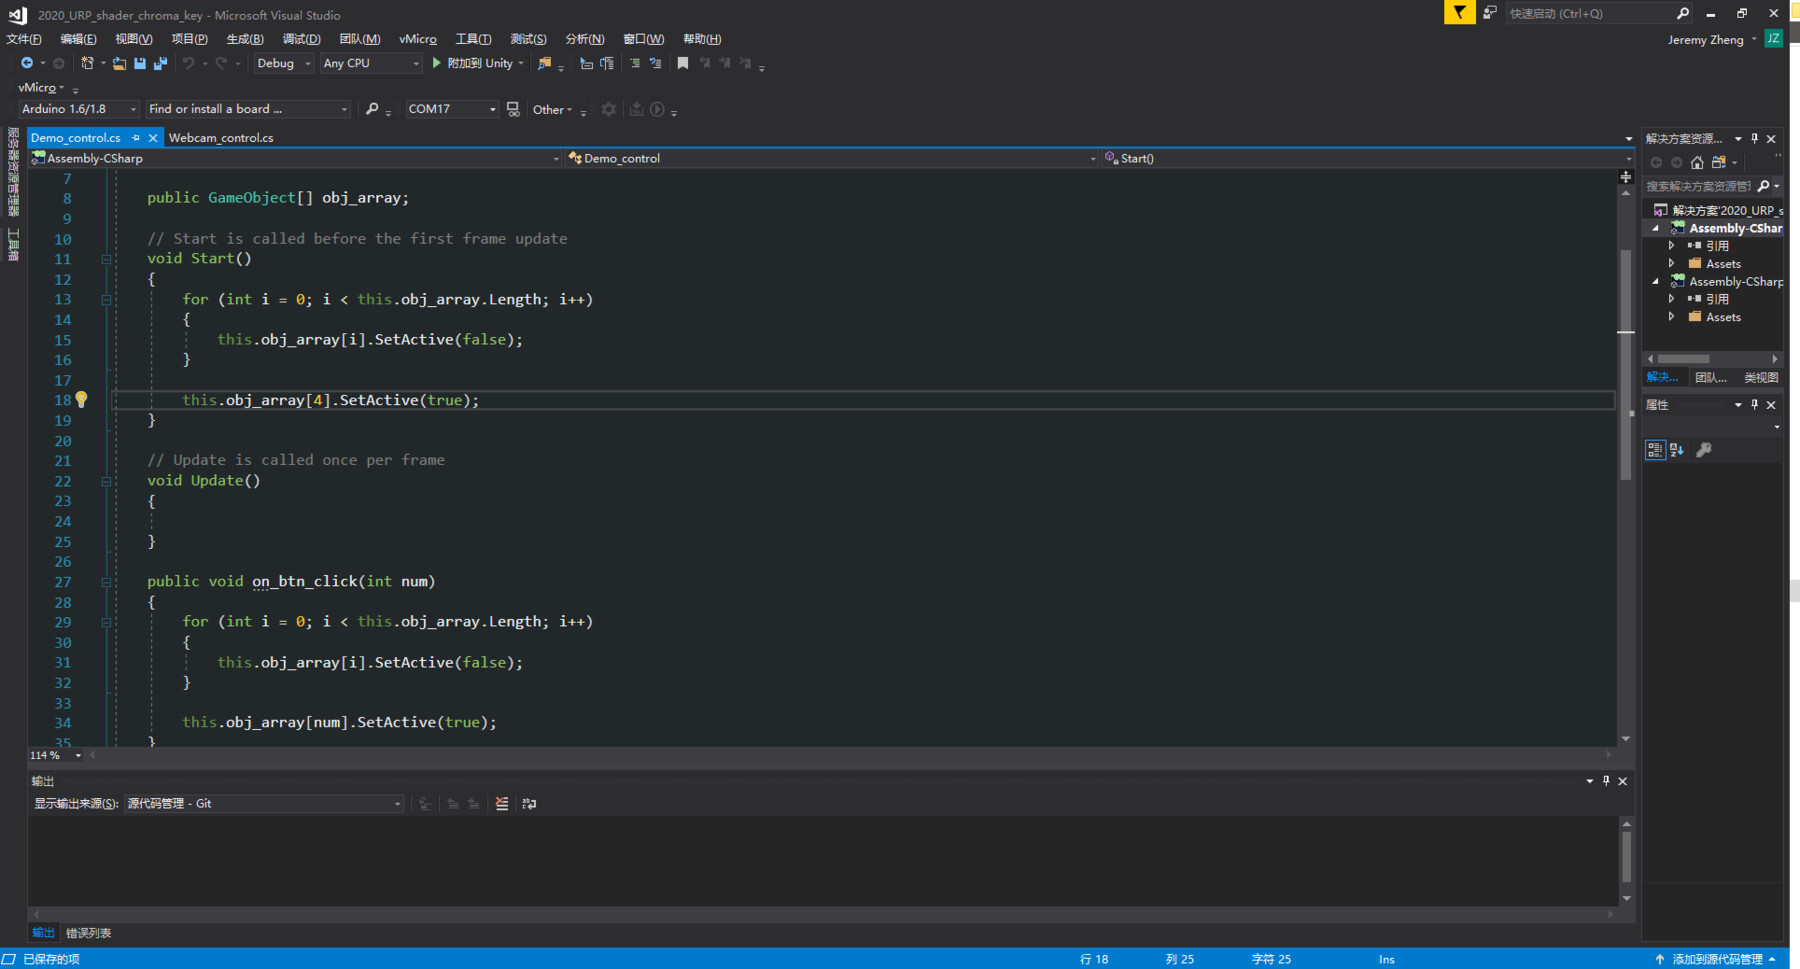Image resolution: width=1800 pixels, height=969 pixels.
Task: Switch to the Webcam_control.cs tab
Action: pyautogui.click(x=221, y=138)
